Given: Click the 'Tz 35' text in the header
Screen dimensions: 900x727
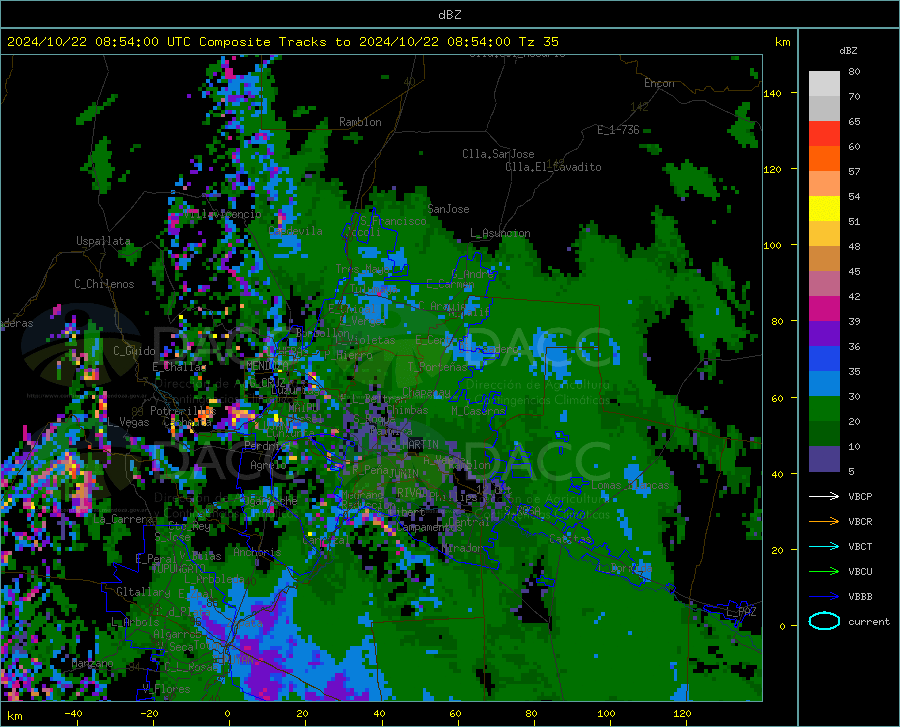Looking at the screenshot, I should pos(538,42).
